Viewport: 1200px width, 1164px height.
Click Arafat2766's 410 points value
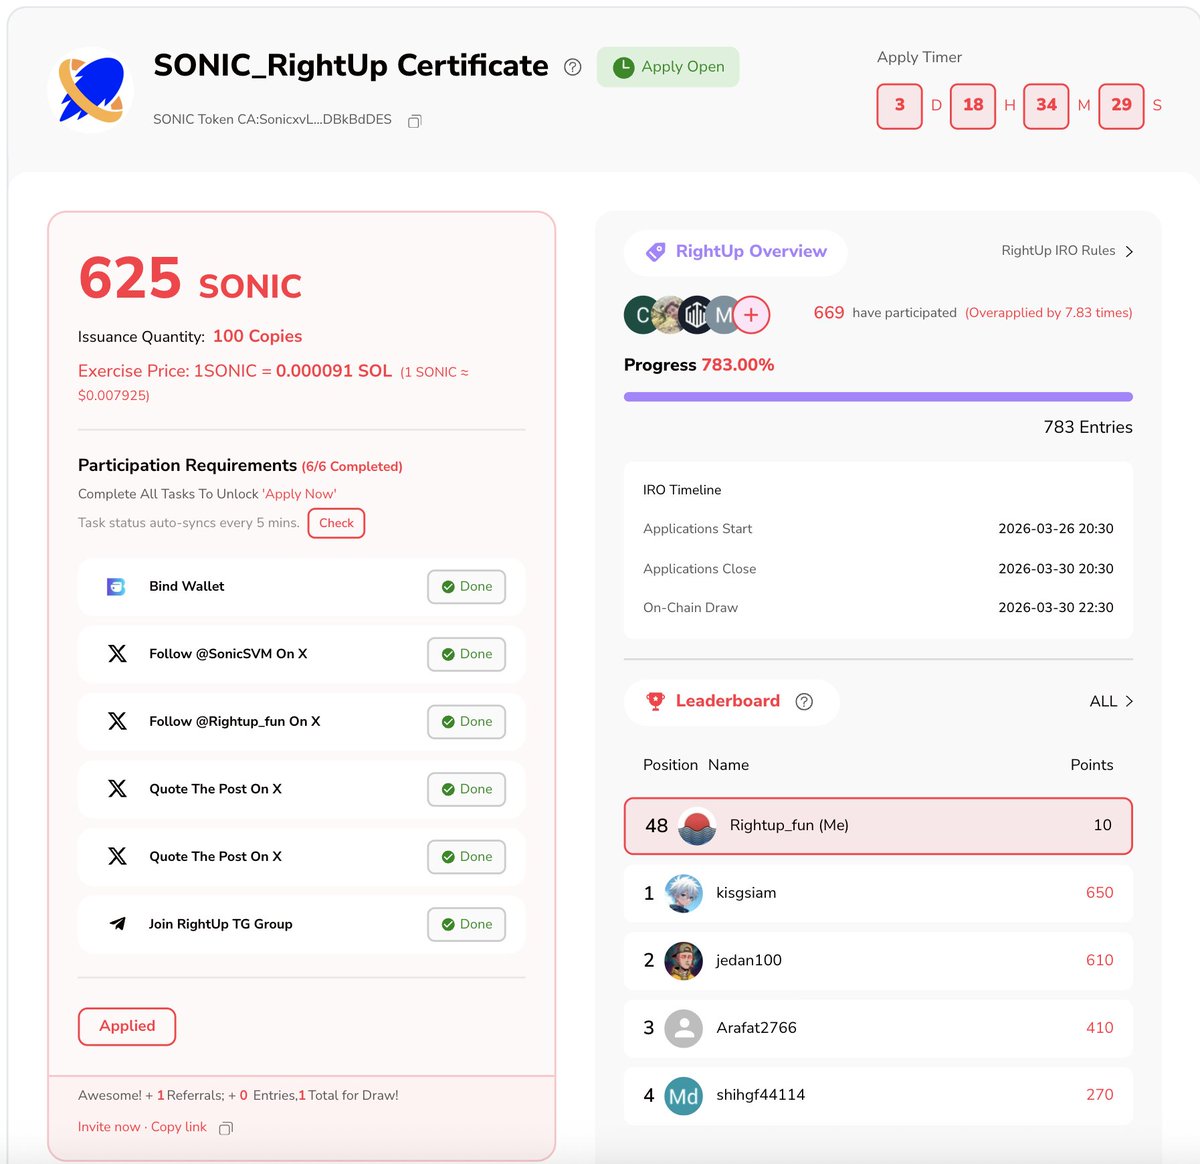1099,1028
